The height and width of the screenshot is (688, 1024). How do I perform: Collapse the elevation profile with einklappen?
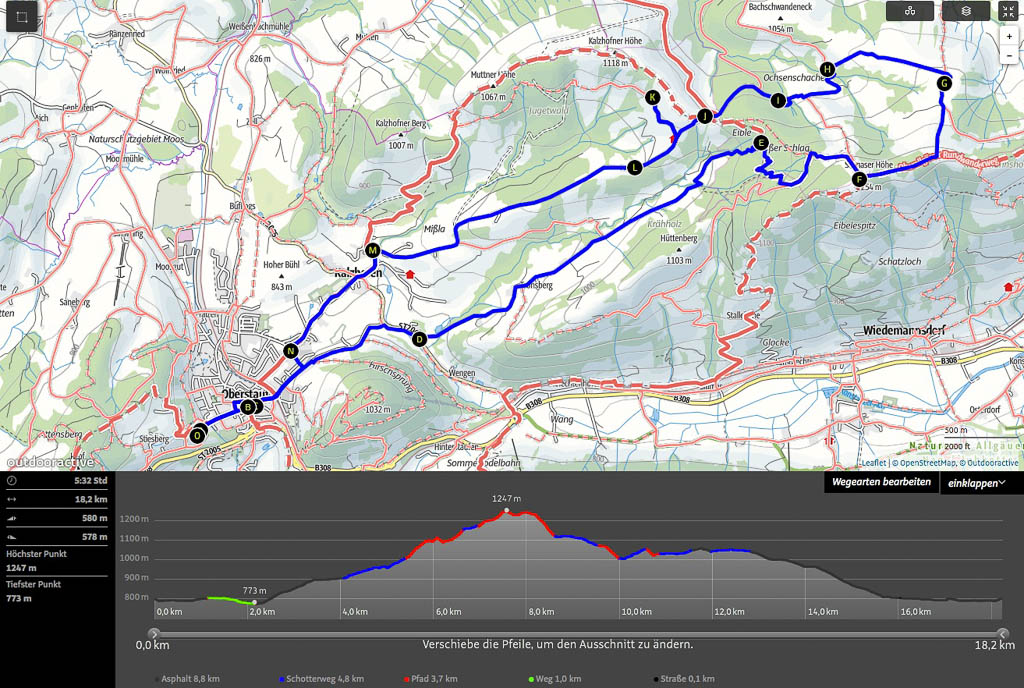[x=979, y=482]
